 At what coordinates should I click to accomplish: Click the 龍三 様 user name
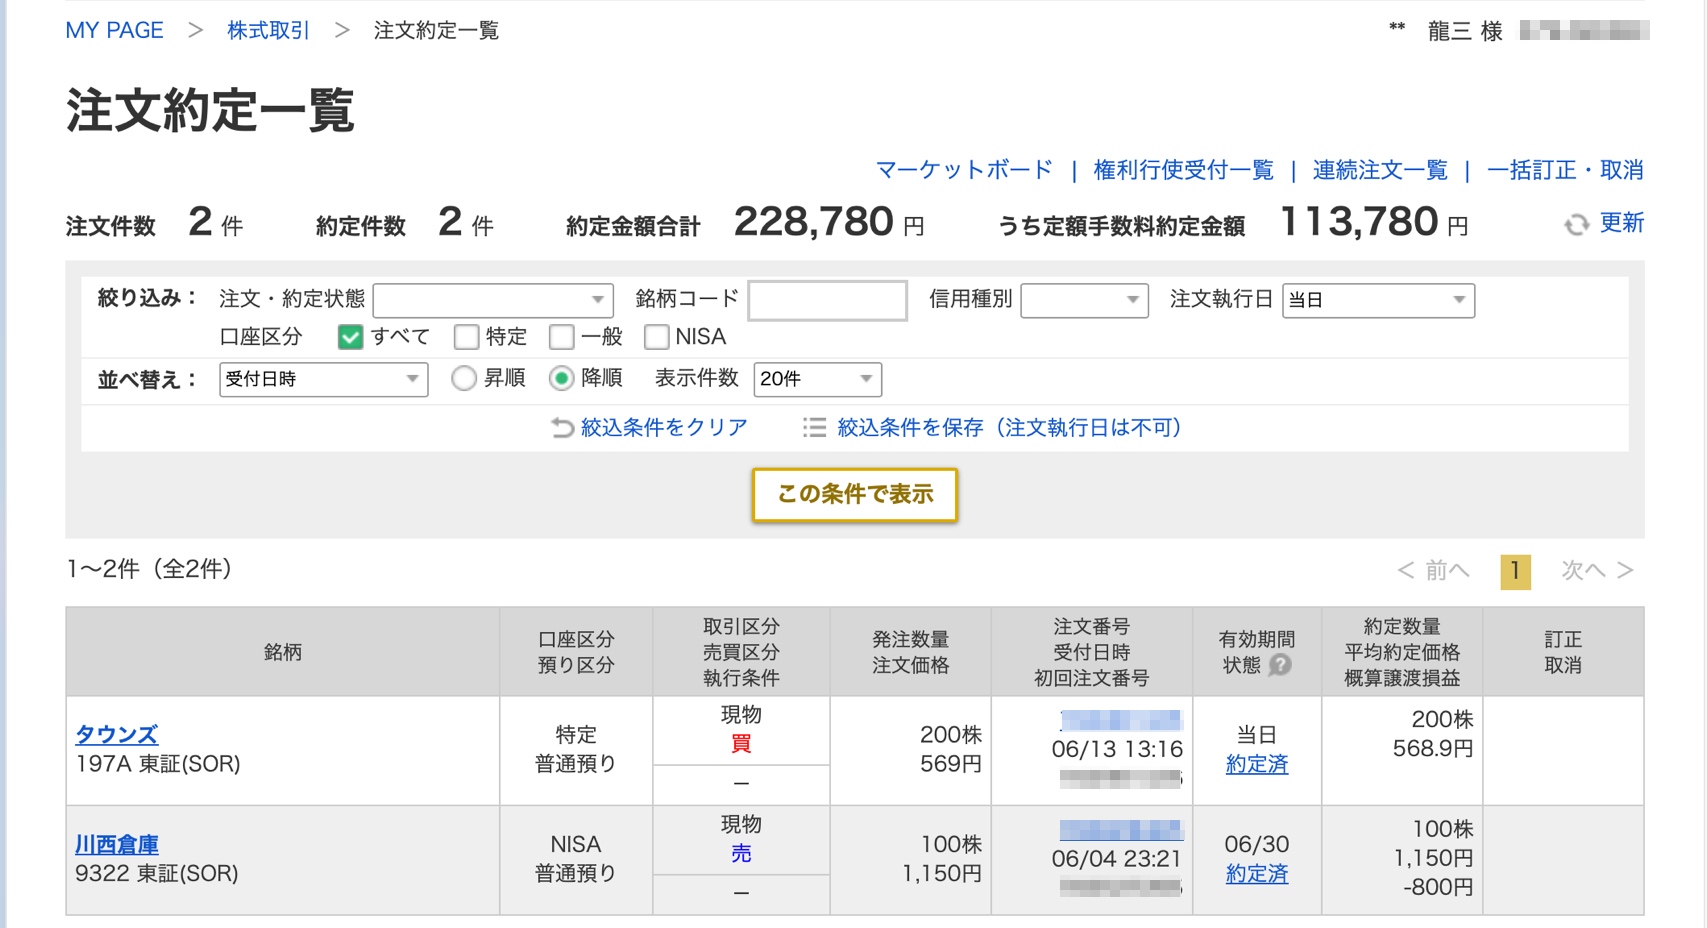(1465, 31)
